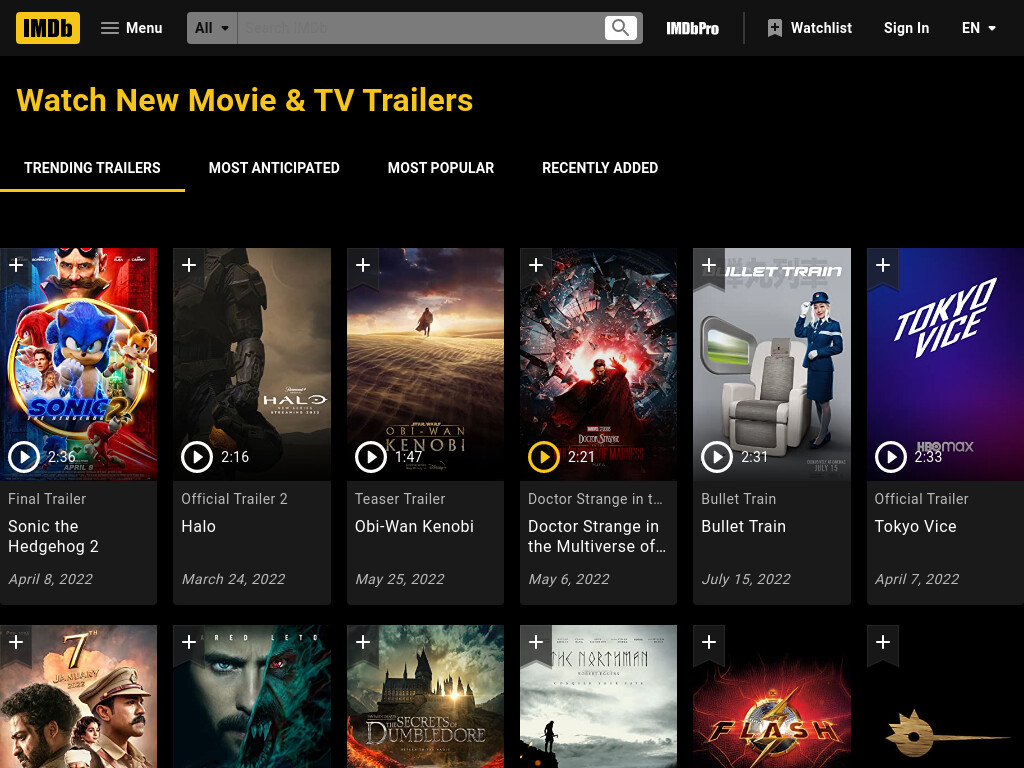Add the Morbius poster to watchlist
This screenshot has height=768, width=1024.
189,643
